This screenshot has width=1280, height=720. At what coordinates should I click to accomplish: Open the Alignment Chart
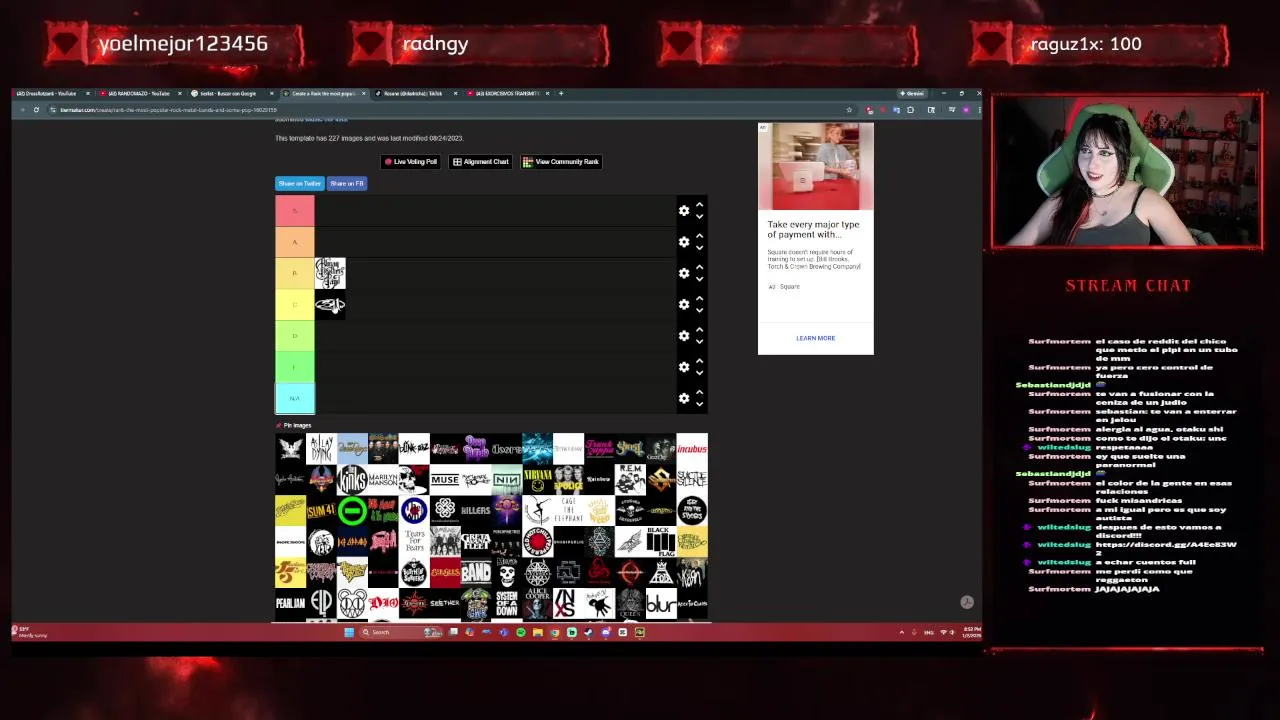pos(481,161)
